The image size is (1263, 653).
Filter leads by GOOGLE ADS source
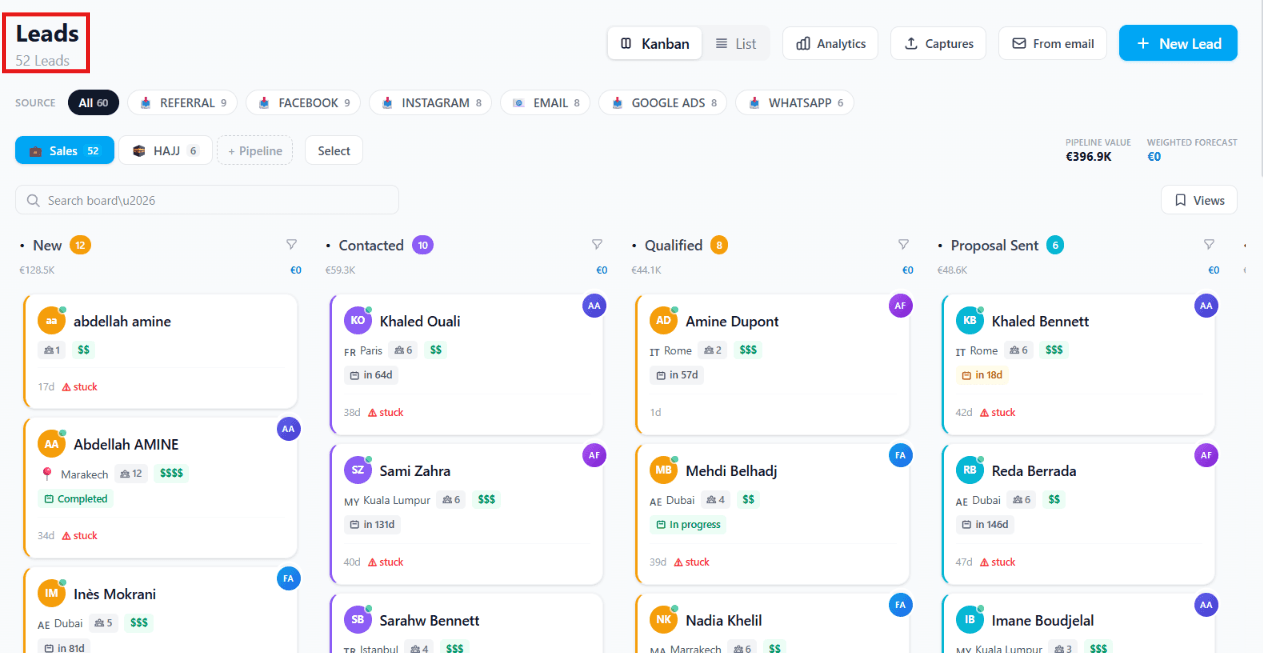[663, 103]
